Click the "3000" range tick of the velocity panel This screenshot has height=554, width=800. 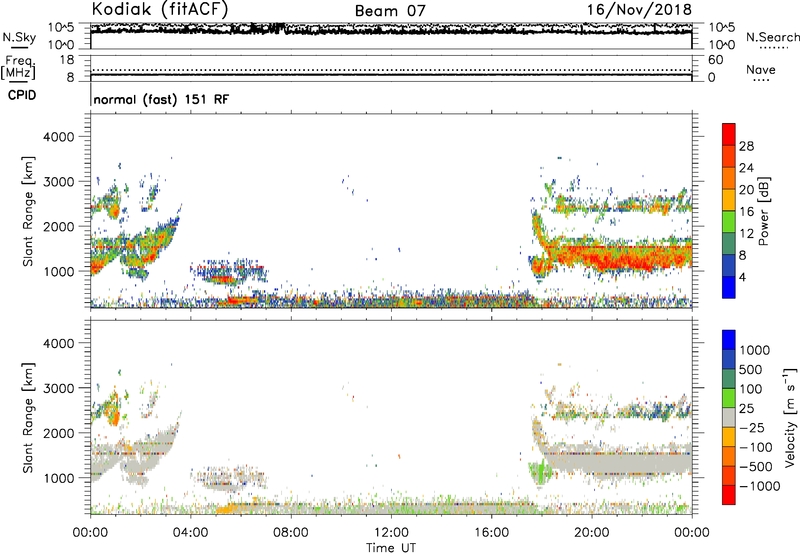pos(59,388)
